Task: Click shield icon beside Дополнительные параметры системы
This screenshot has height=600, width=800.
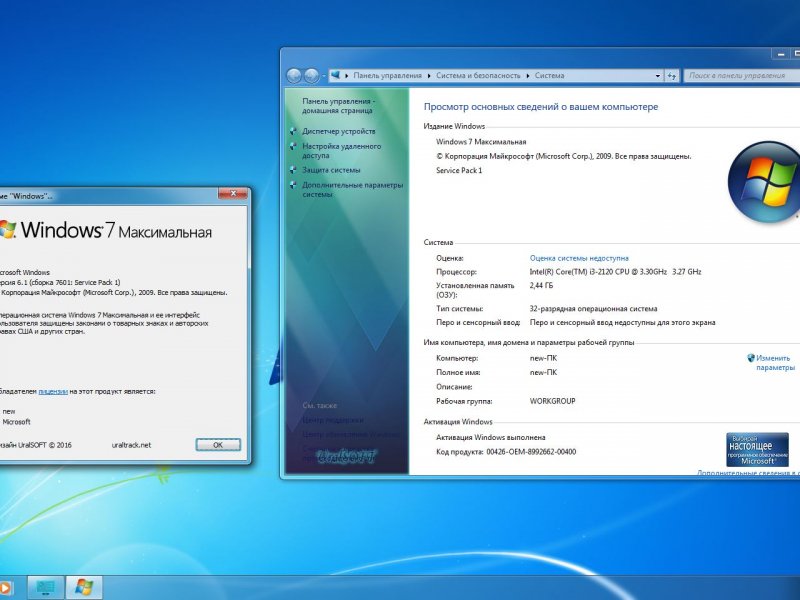Action: [x=293, y=185]
